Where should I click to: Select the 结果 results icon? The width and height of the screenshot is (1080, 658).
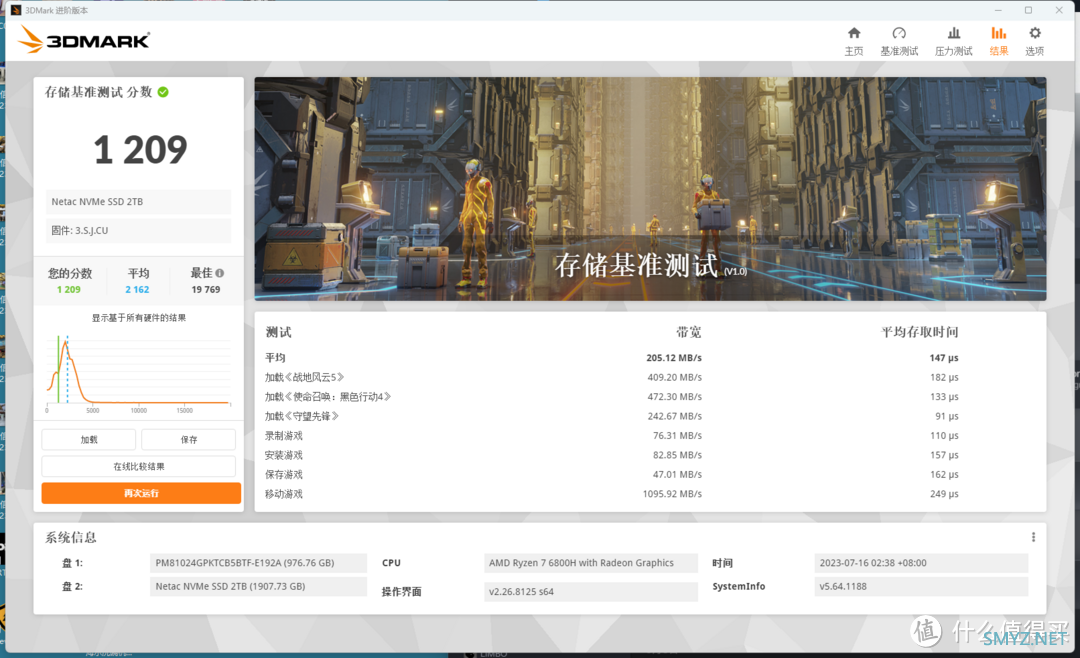pyautogui.click(x=999, y=33)
